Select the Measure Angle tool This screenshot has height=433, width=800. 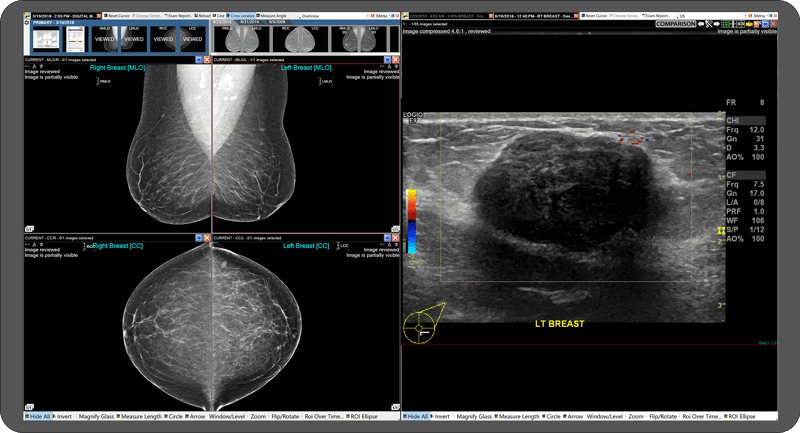click(x=272, y=16)
